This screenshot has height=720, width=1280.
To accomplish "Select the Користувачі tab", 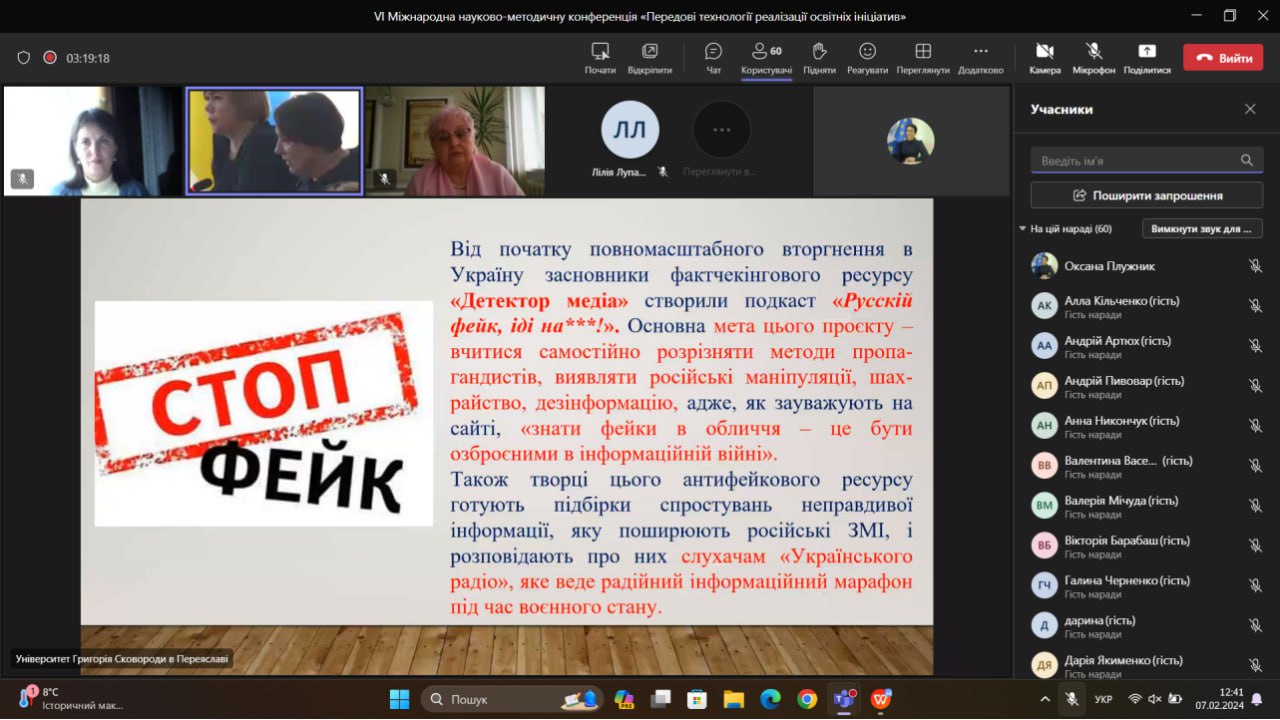I will (767, 58).
